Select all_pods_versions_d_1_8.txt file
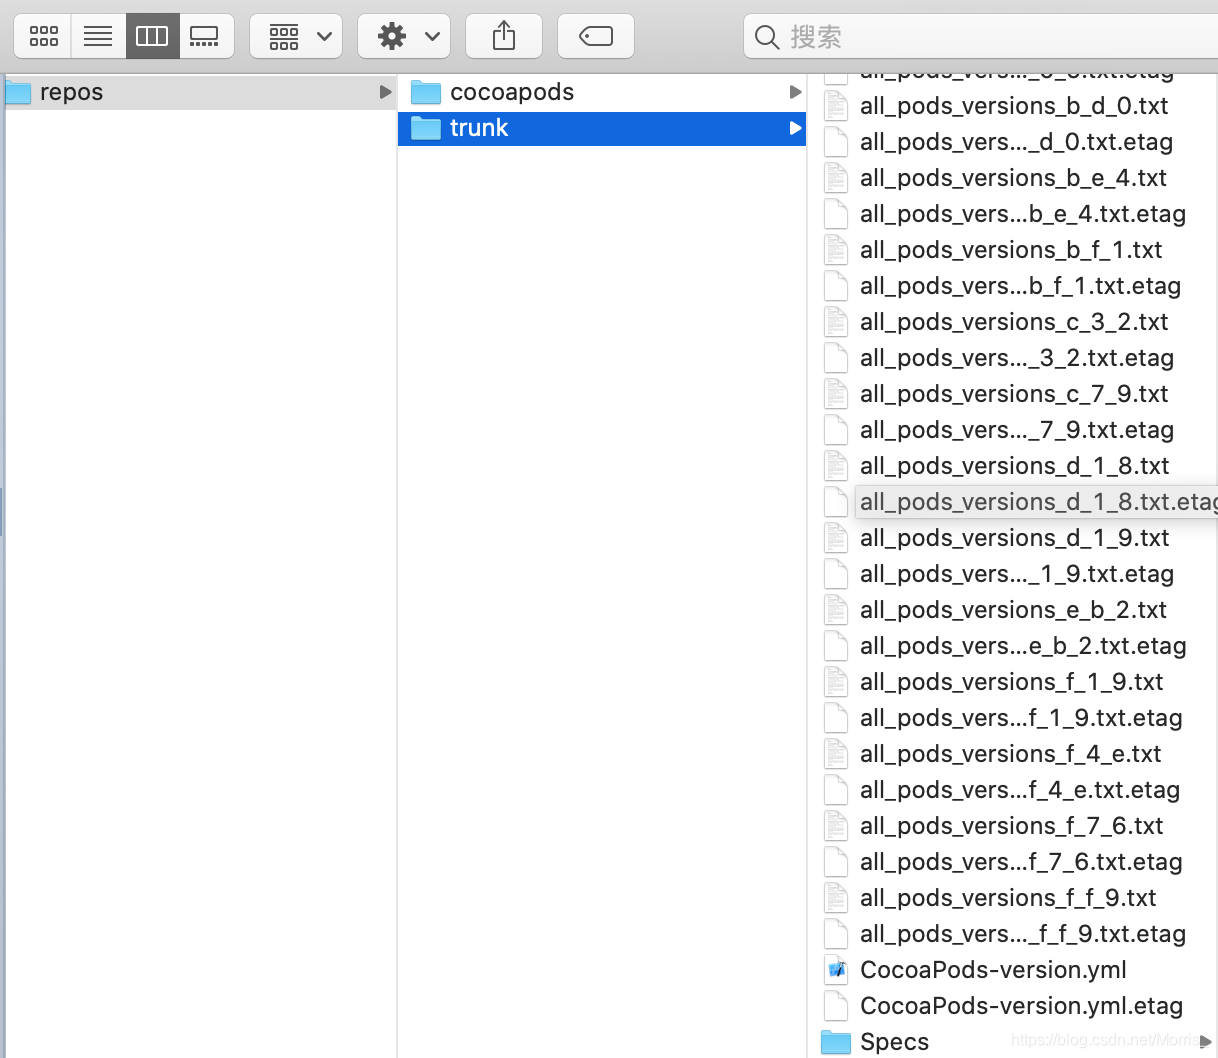1218x1058 pixels. click(1013, 466)
